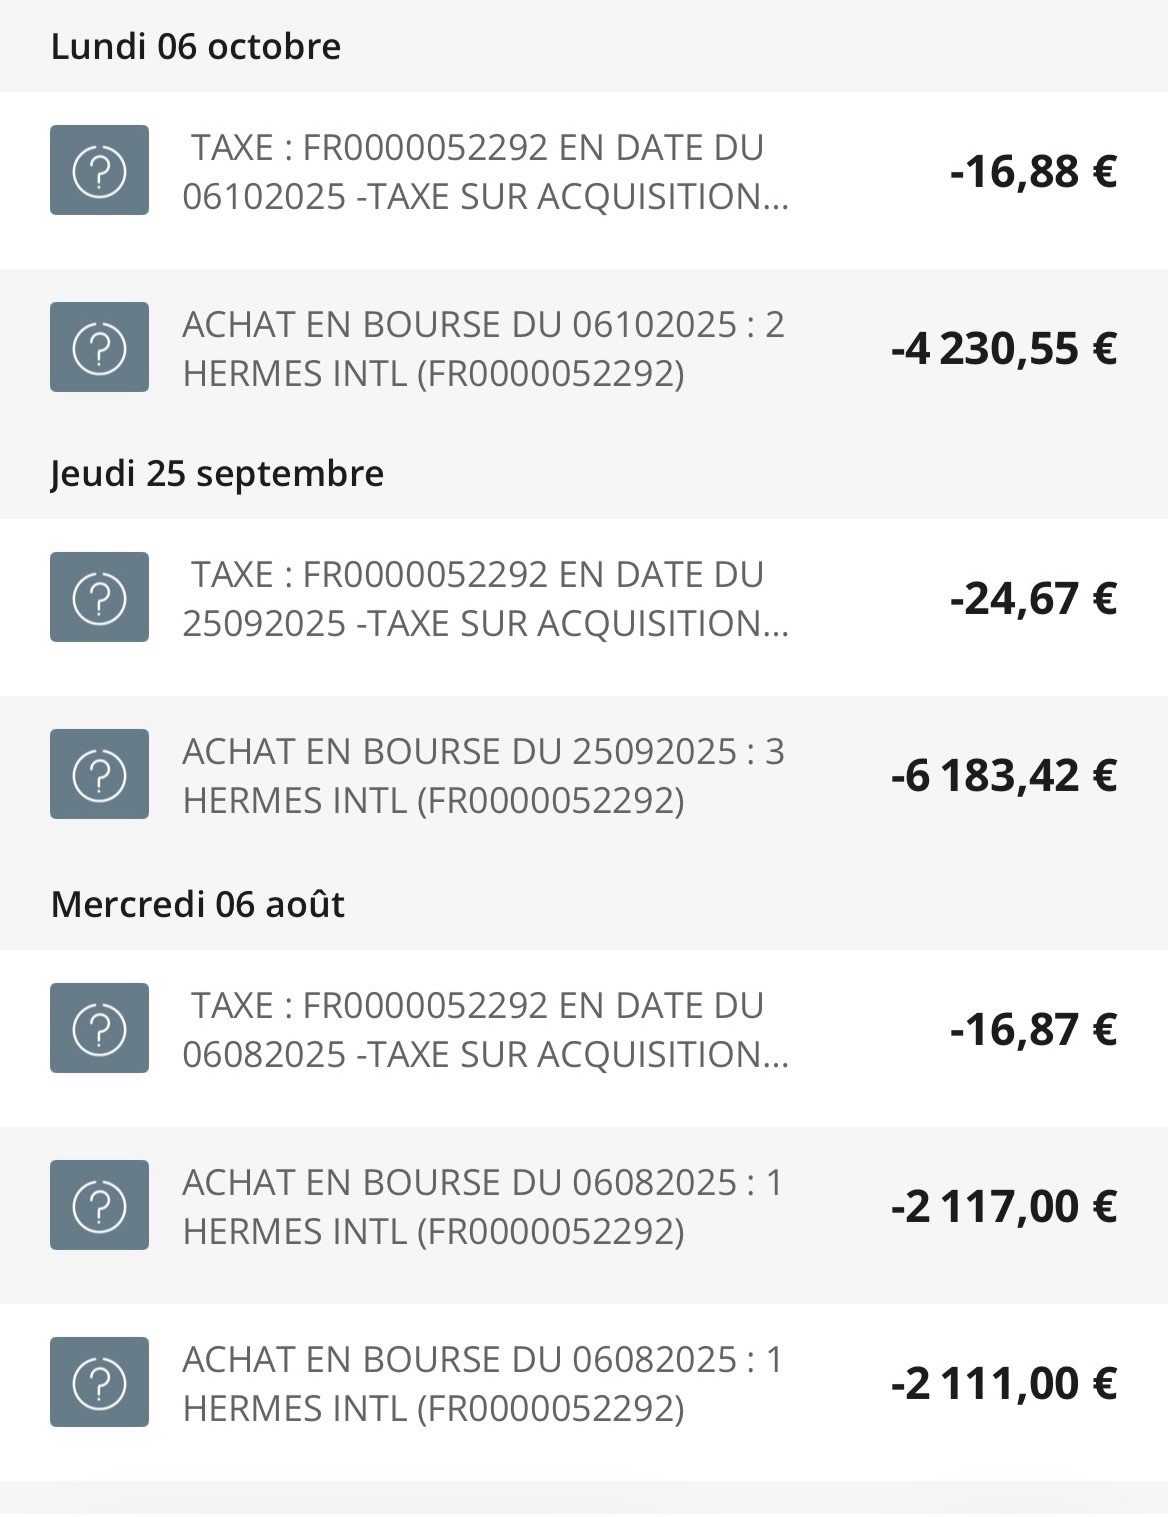Click the -6 183,42 € amount
The height and width of the screenshot is (1517, 1168).
tap(1003, 776)
